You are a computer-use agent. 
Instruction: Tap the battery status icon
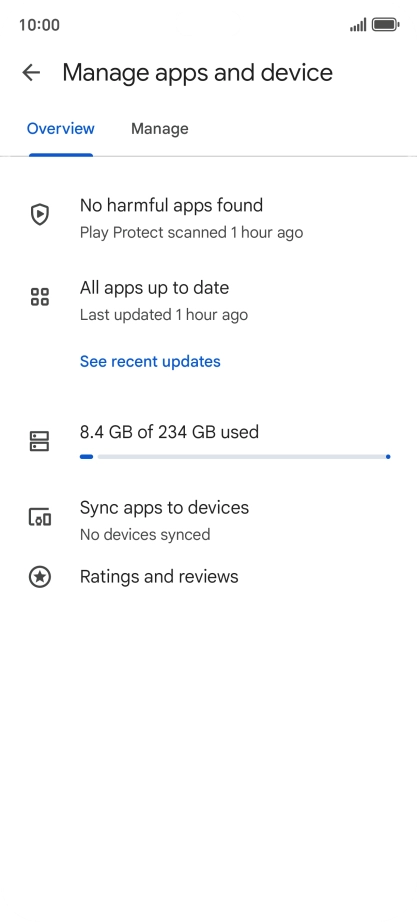[x=386, y=25]
